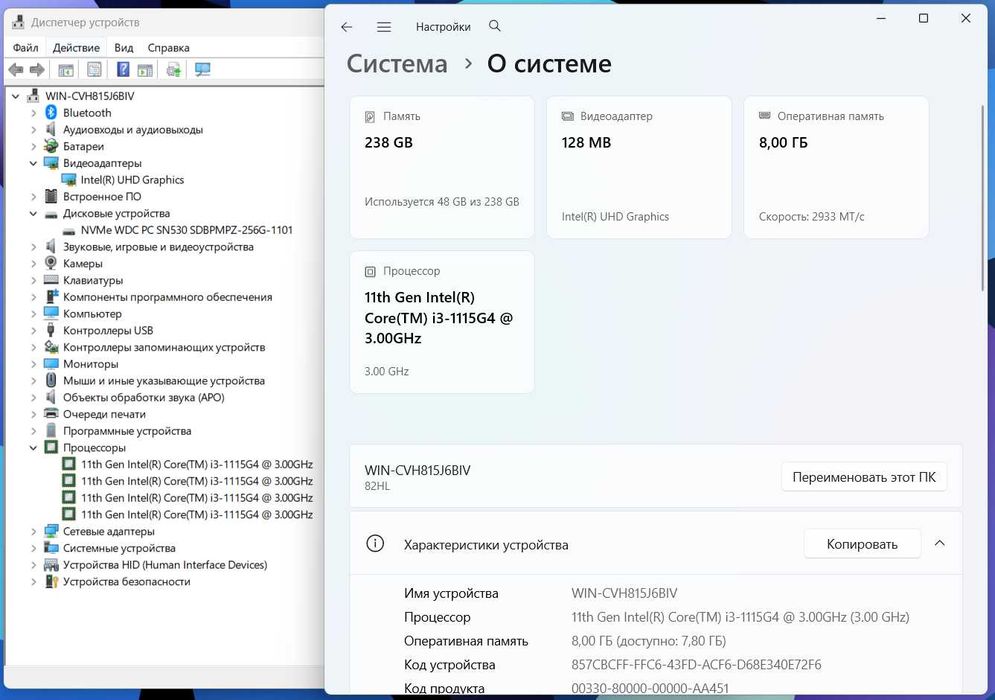Open the Файл menu
995x700 pixels.
pyautogui.click(x=25, y=48)
